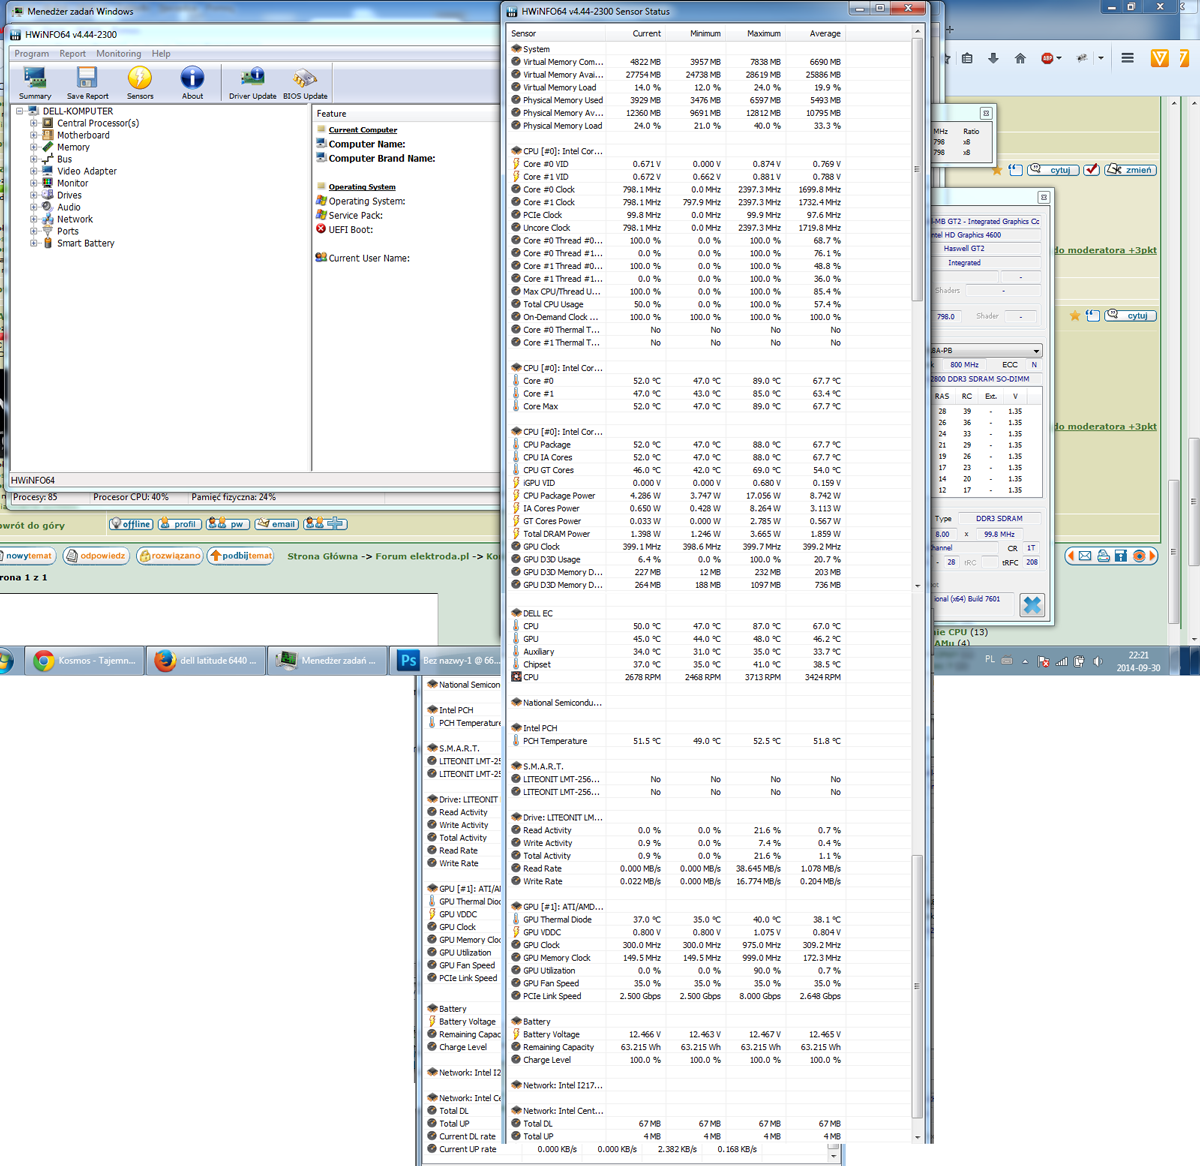Click the zmień edit button

point(1130,169)
